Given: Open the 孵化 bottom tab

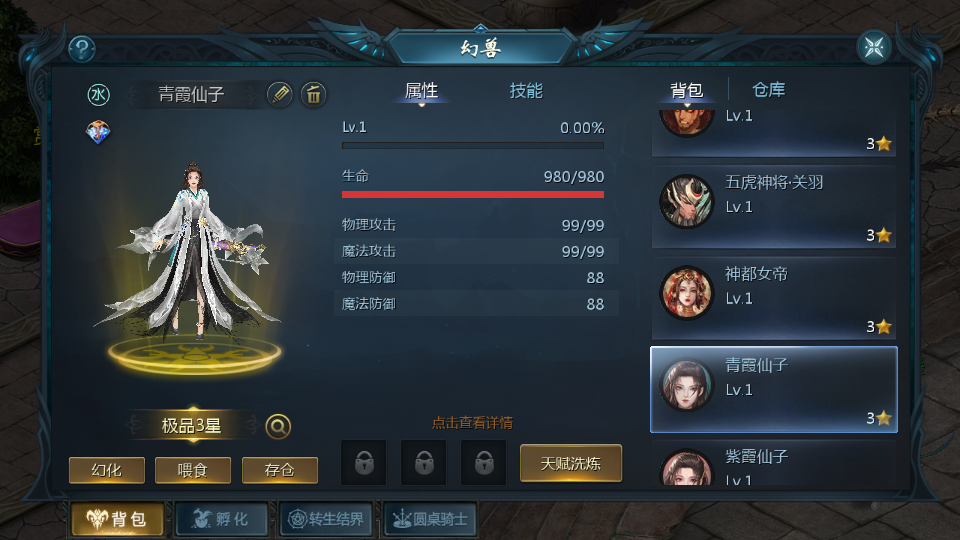Looking at the screenshot, I should [x=222, y=519].
